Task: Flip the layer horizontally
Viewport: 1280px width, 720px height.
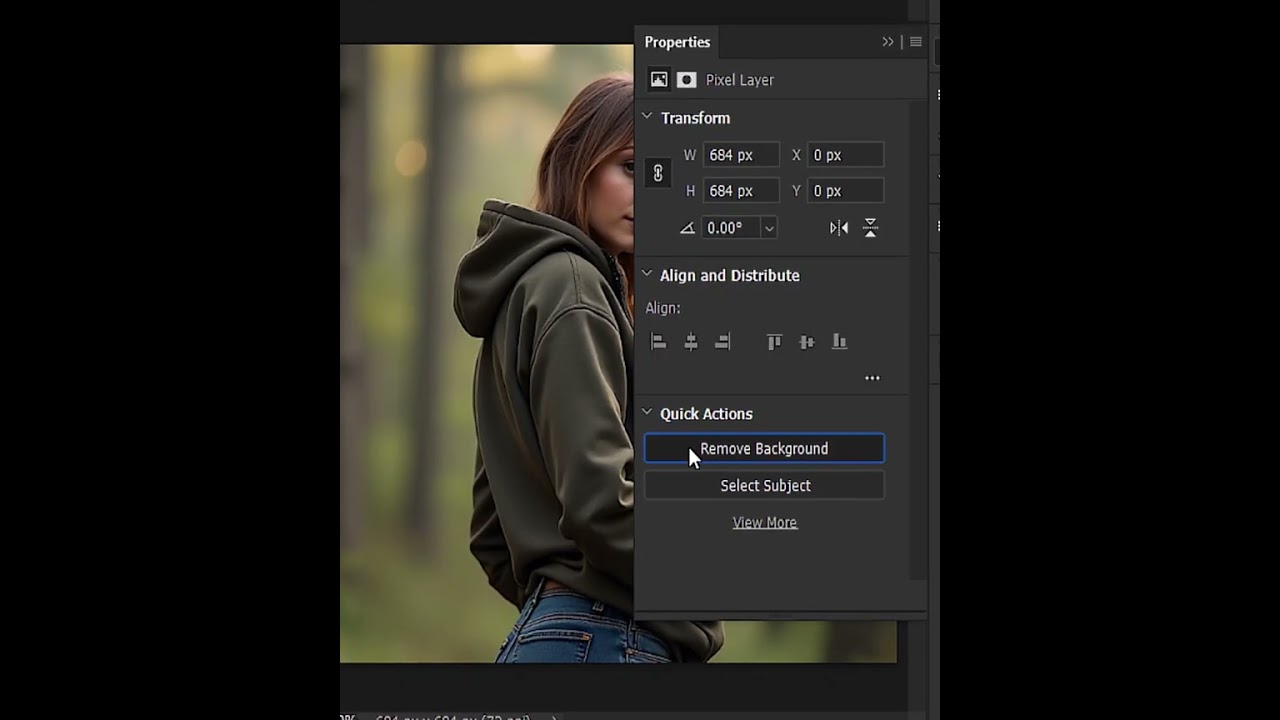Action: (839, 228)
